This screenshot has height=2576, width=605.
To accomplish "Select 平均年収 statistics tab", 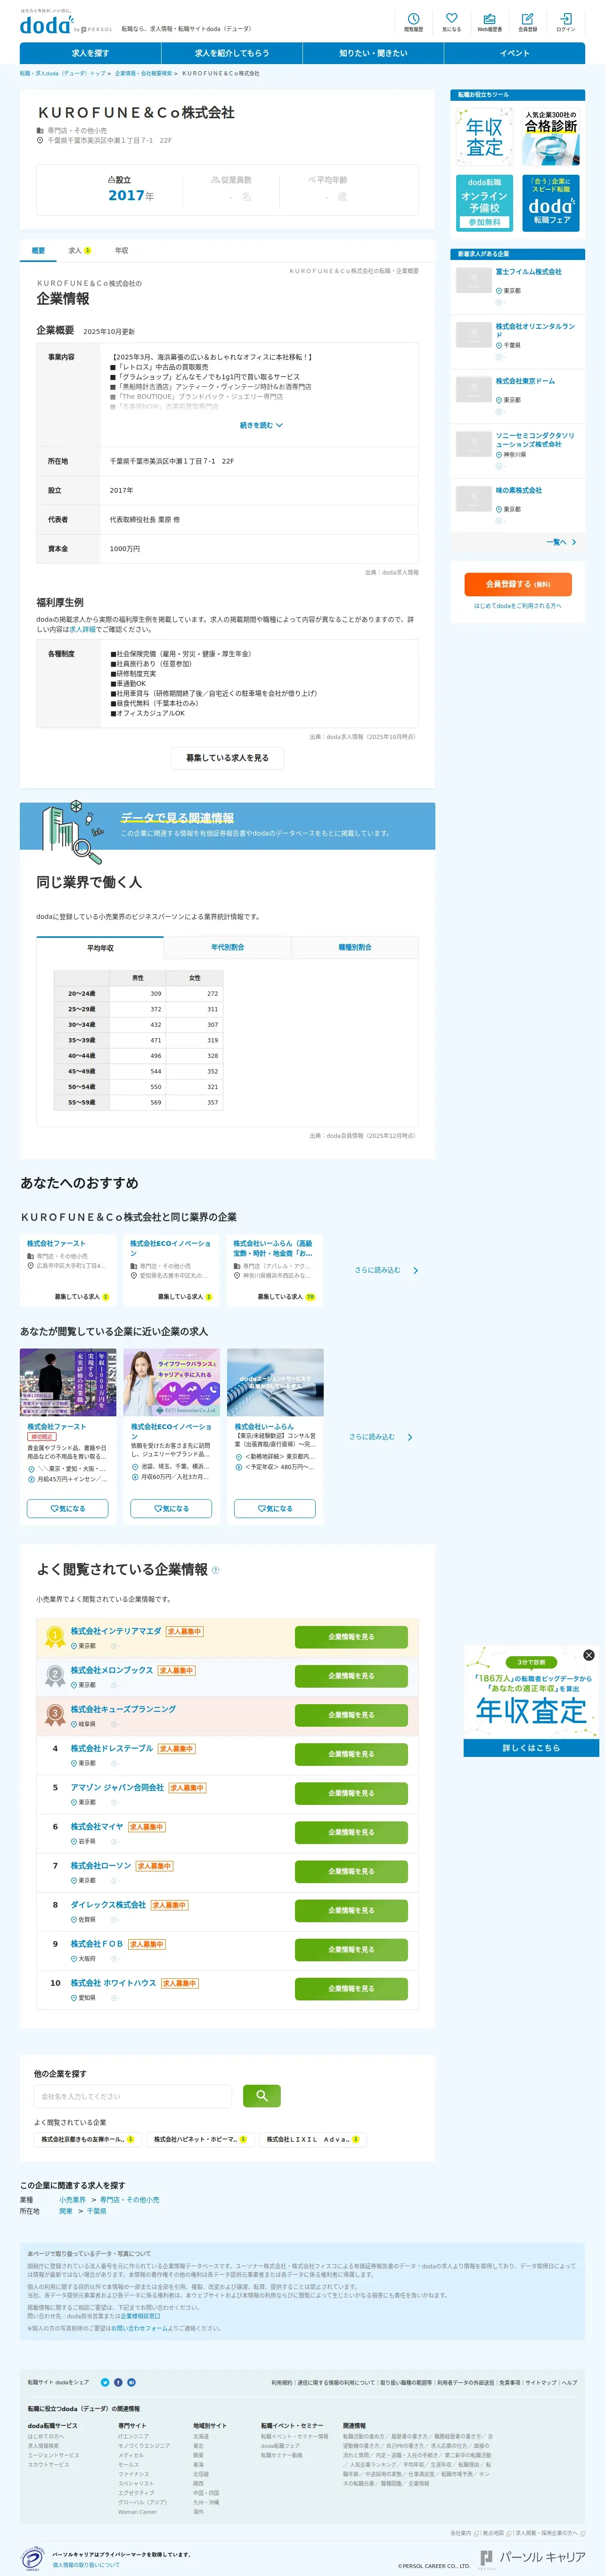I will tap(100, 947).
